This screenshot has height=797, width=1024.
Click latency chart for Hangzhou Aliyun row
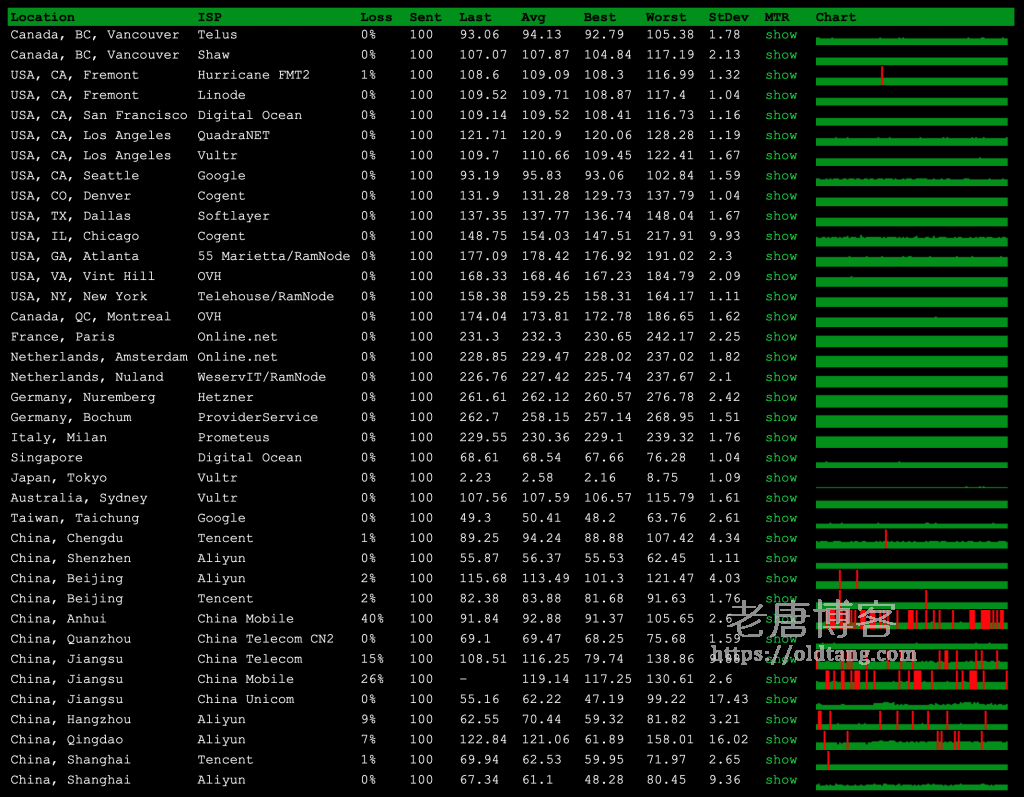pos(912,720)
